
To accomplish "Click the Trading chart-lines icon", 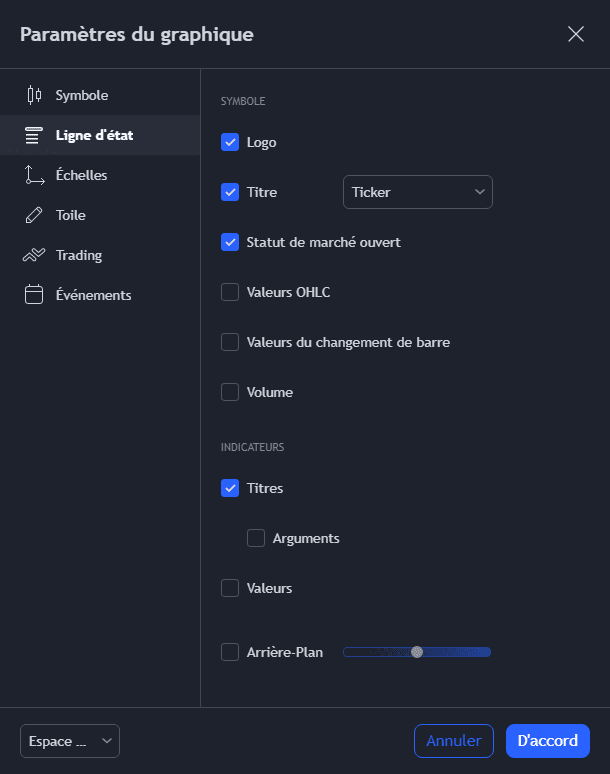I will click(34, 255).
